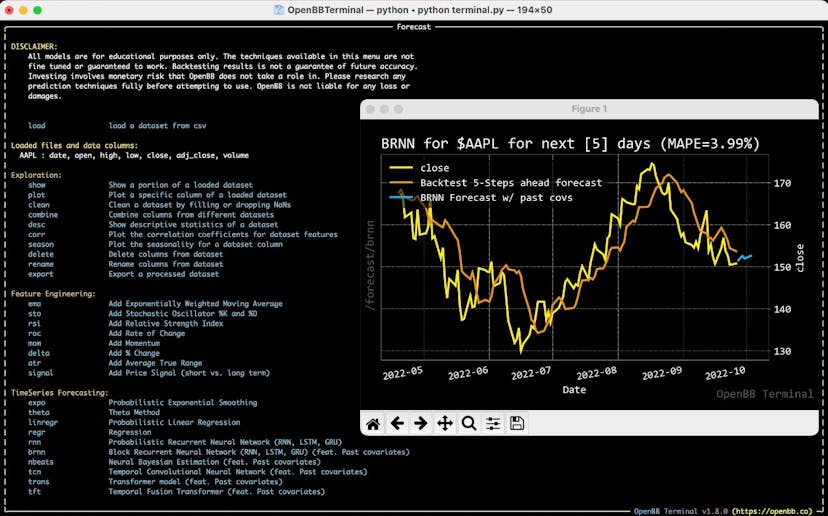Click the 'roc' feature engineering command

(x=35, y=333)
